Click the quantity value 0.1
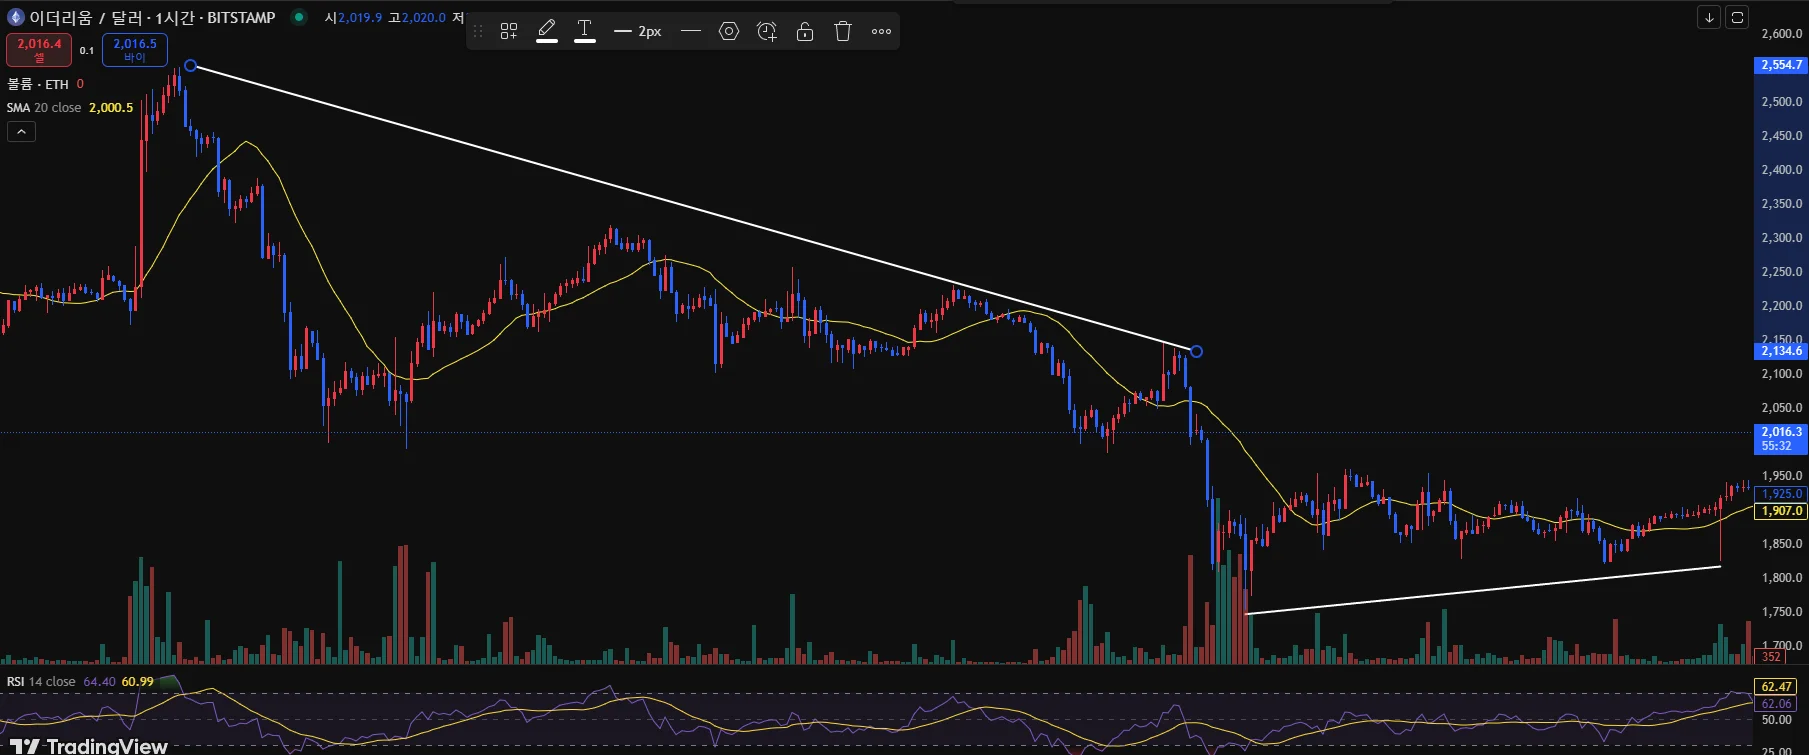 coord(87,50)
